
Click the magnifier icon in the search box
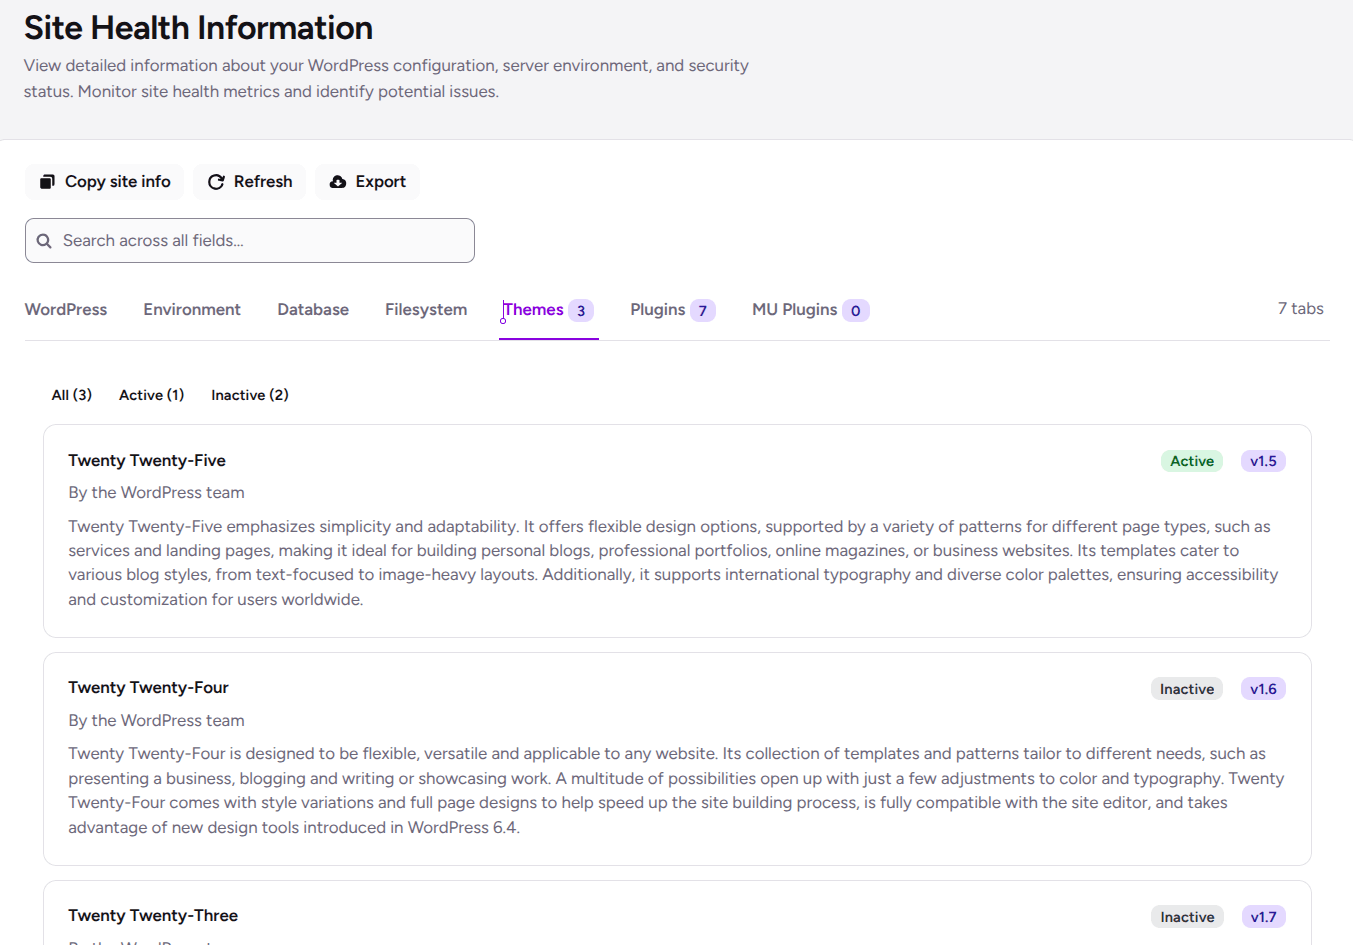(x=44, y=241)
